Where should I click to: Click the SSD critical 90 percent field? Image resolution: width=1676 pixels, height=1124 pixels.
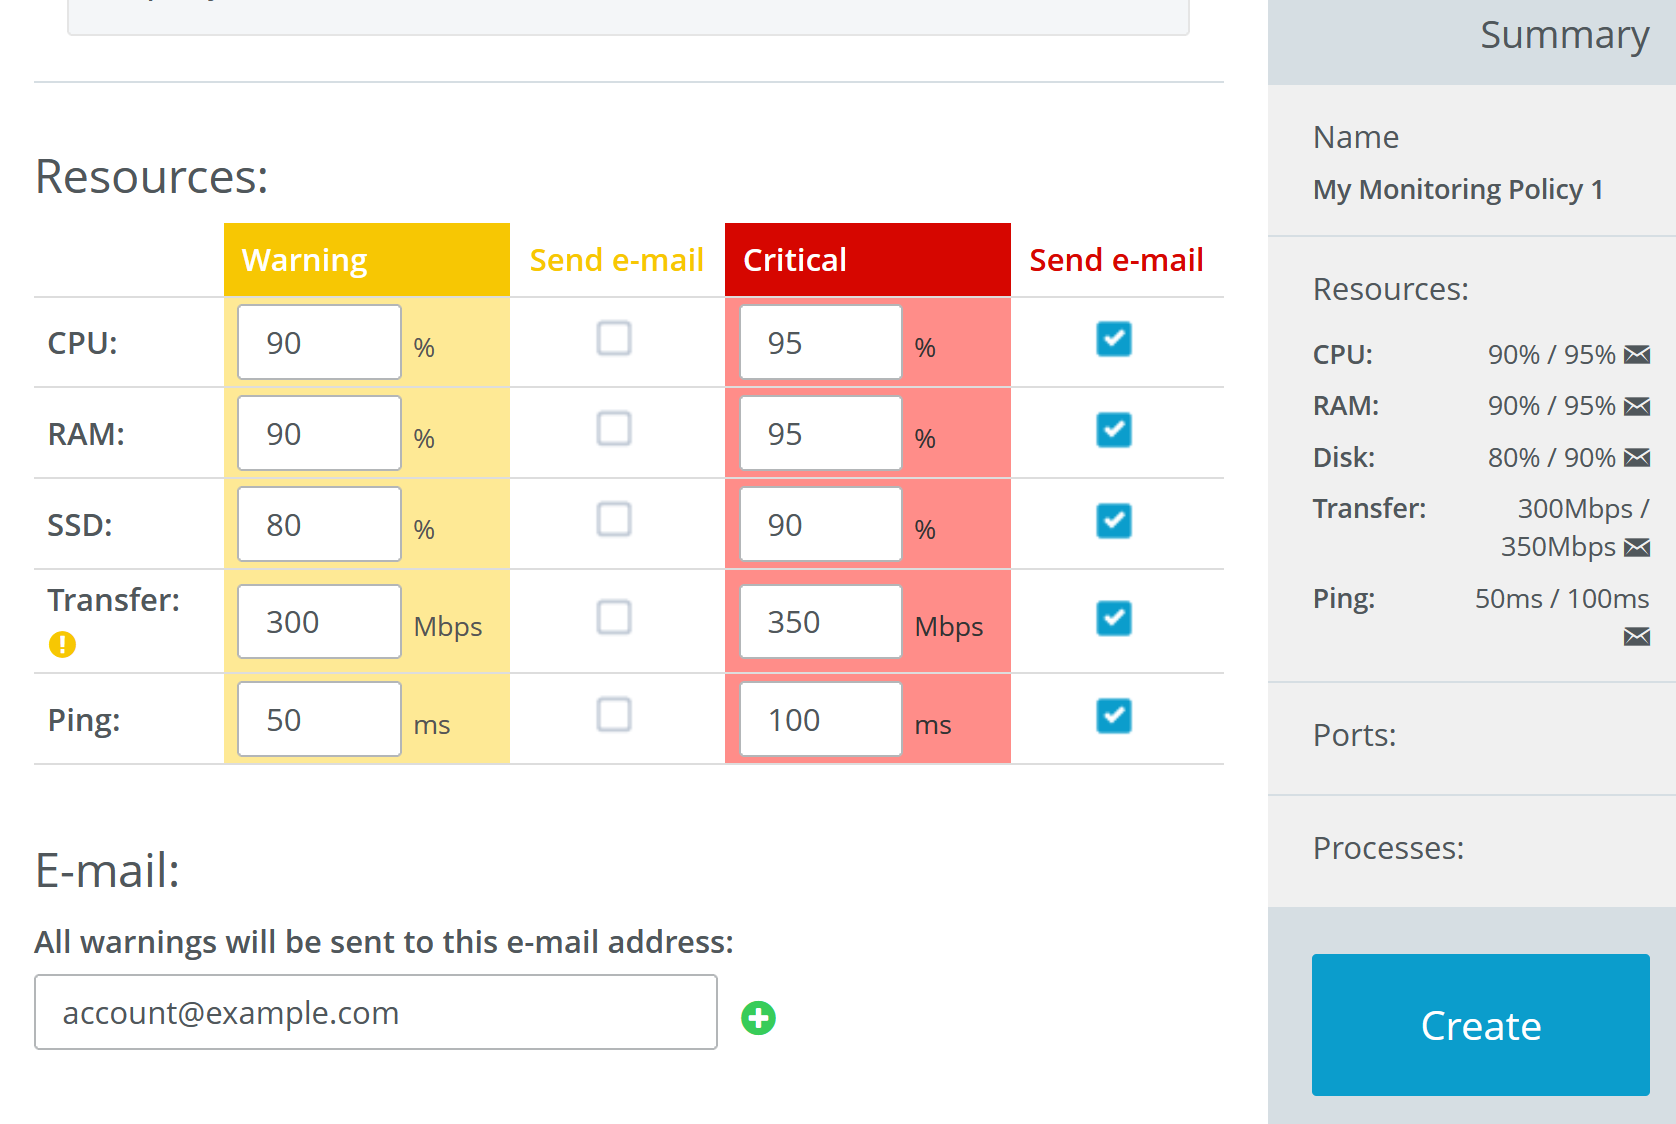820,525
